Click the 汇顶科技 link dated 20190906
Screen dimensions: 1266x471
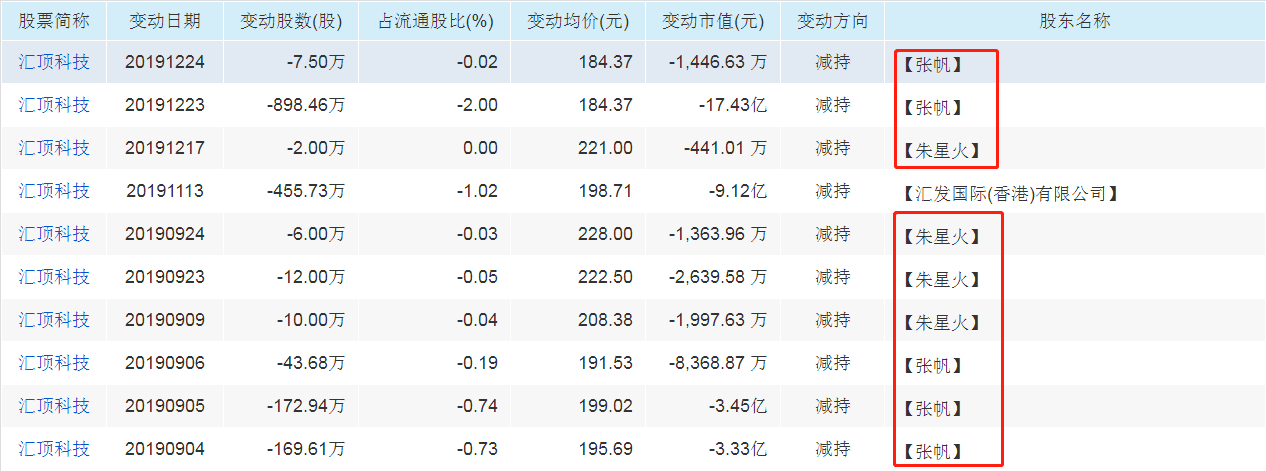(54, 363)
